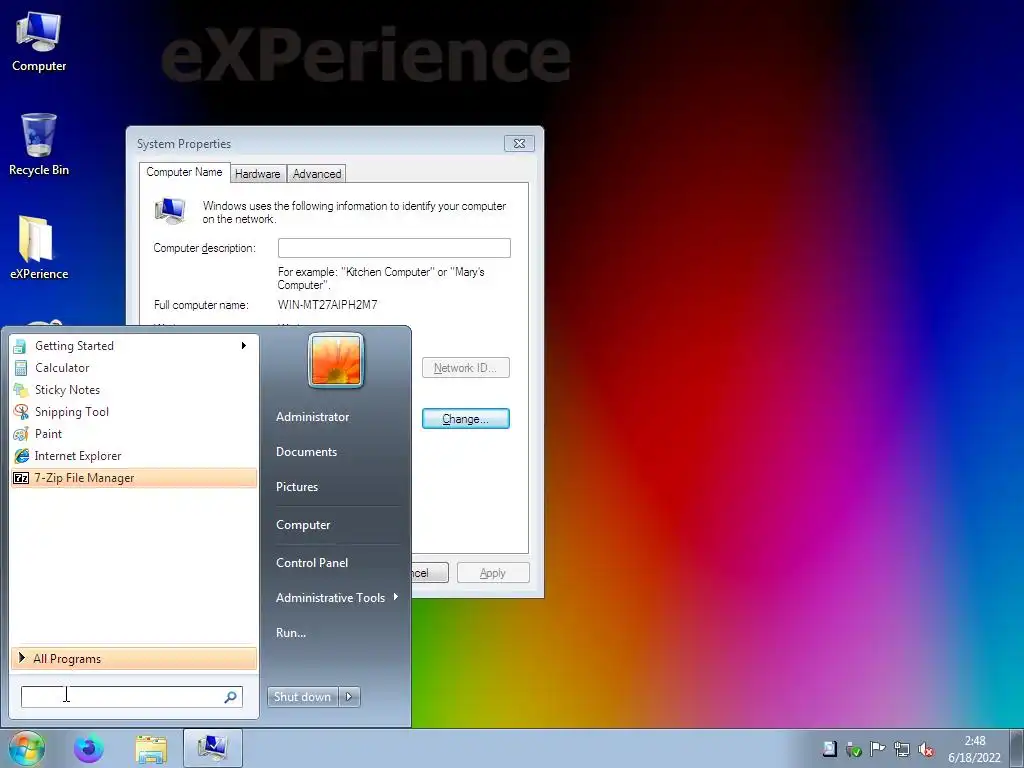Click the Apply button
Screen dimensions: 1024x768
pyautogui.click(x=493, y=573)
